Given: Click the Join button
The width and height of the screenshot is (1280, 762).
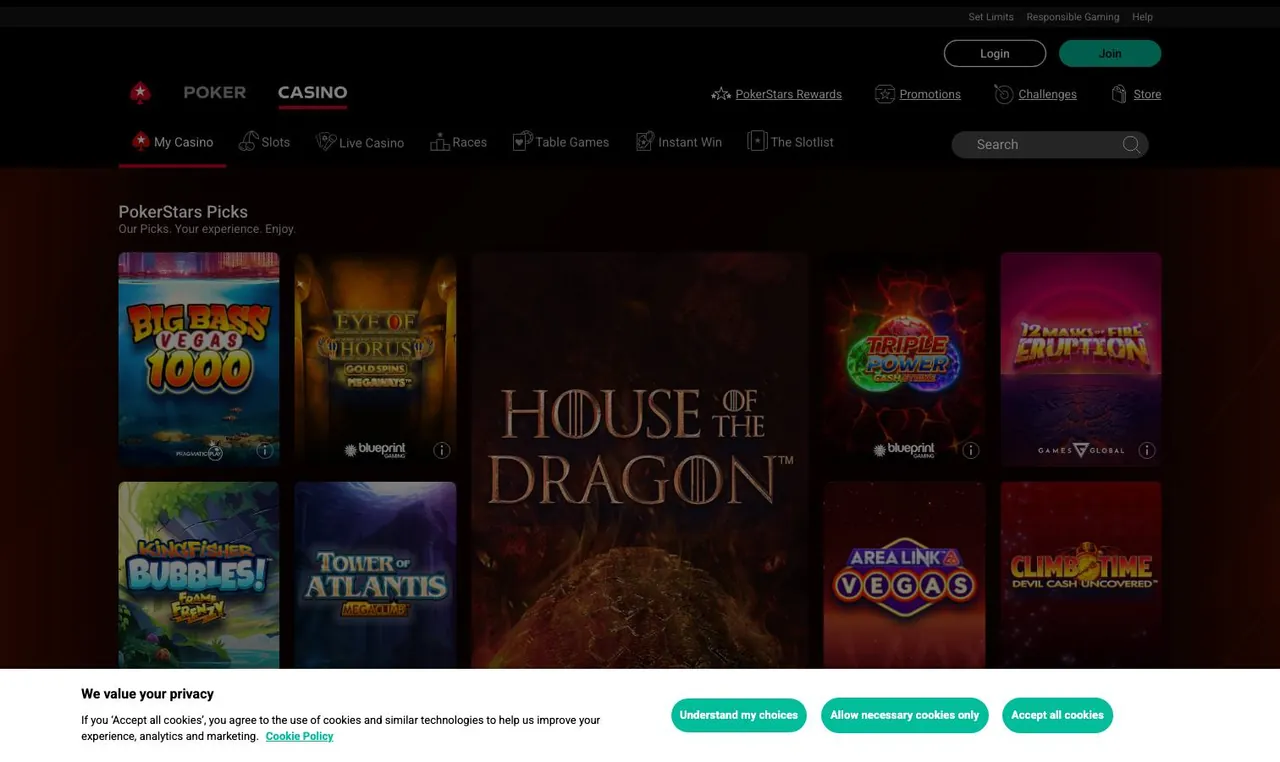Looking at the screenshot, I should 1110,53.
